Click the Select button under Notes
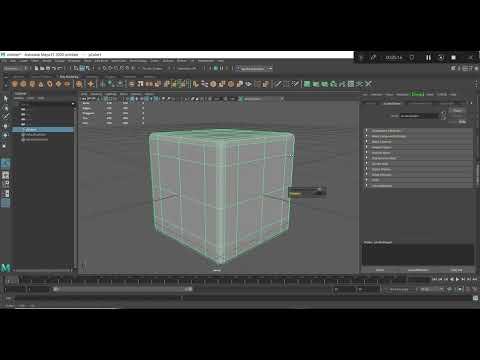Image resolution: width=480 pixels, height=360 pixels. coord(380,270)
